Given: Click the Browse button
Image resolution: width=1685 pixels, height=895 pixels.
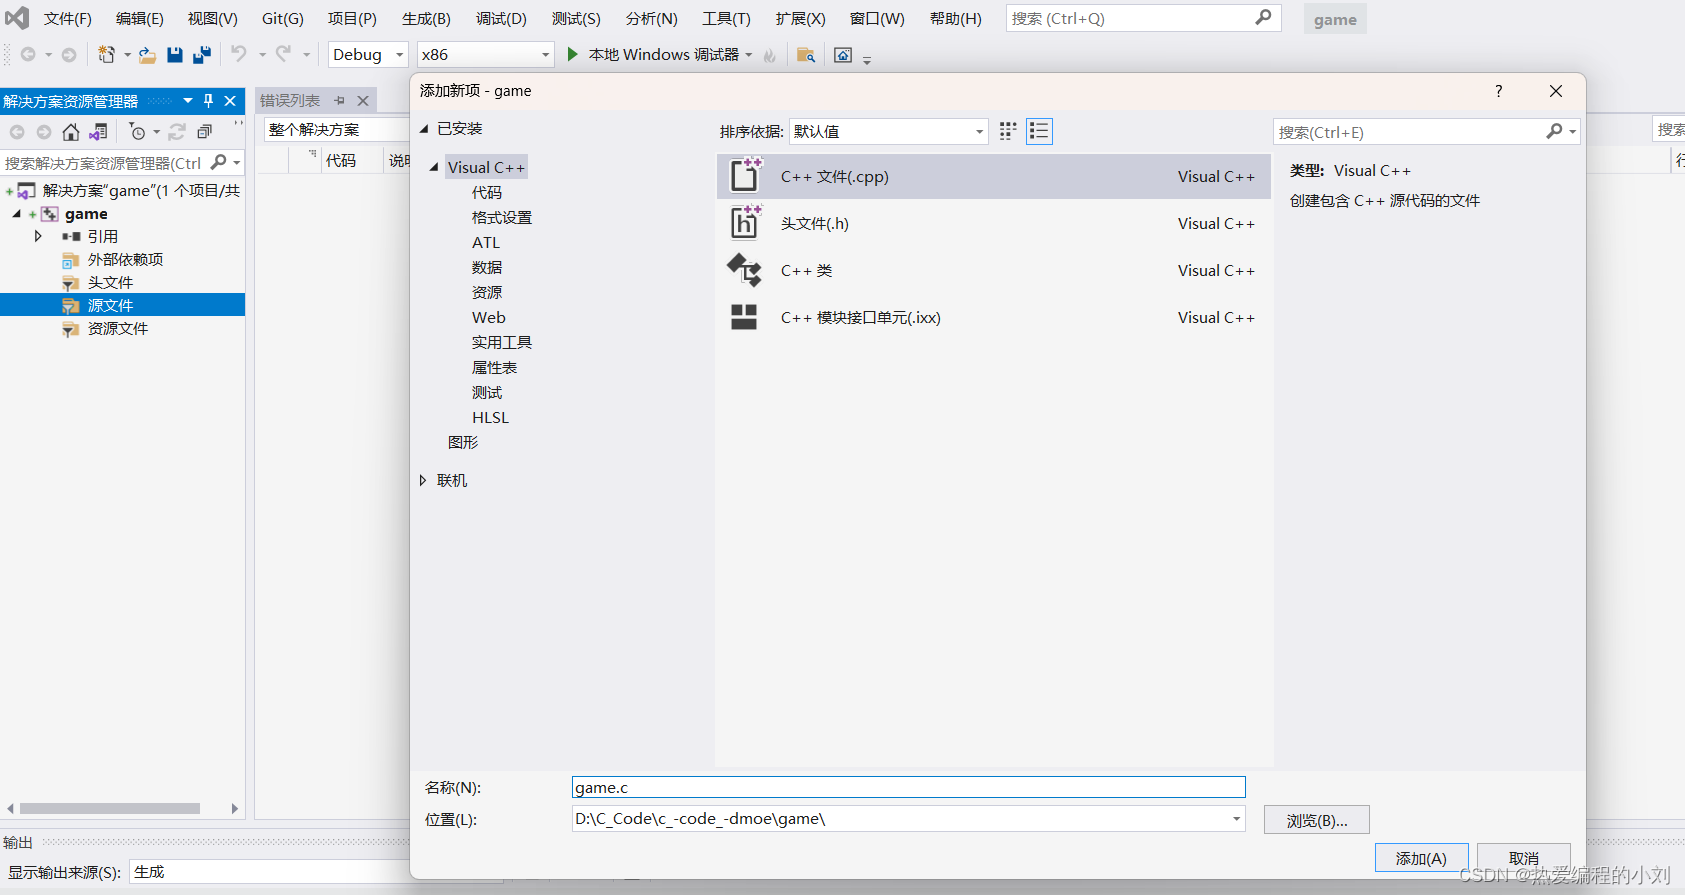Looking at the screenshot, I should click(x=1316, y=820).
